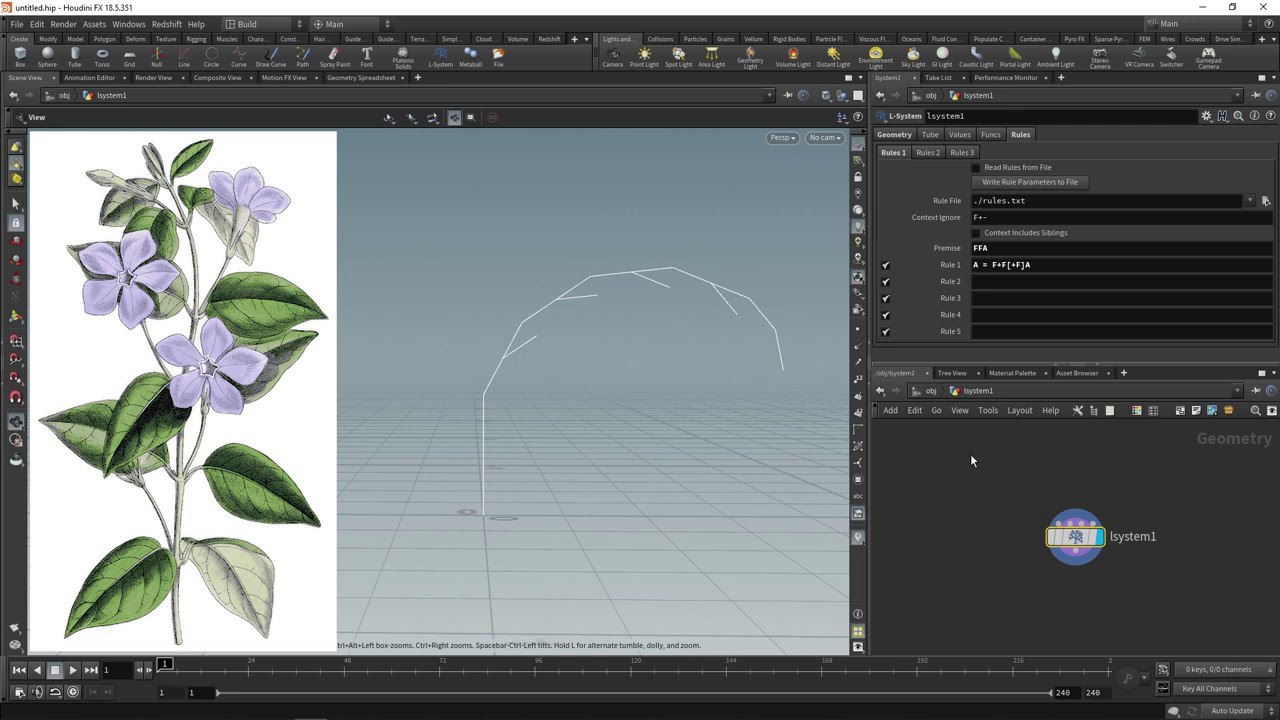Screen dimensions: 1280x720
Task: Open help for the L-System node
Action: [1270, 116]
